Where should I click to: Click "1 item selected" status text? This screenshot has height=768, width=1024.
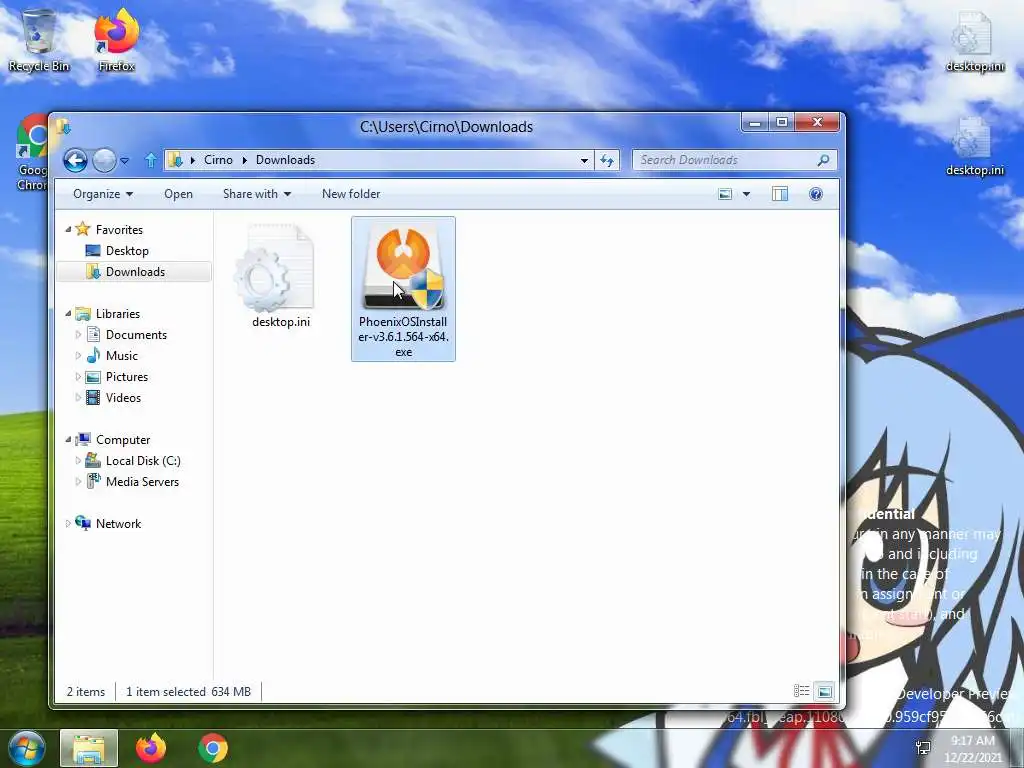click(166, 692)
